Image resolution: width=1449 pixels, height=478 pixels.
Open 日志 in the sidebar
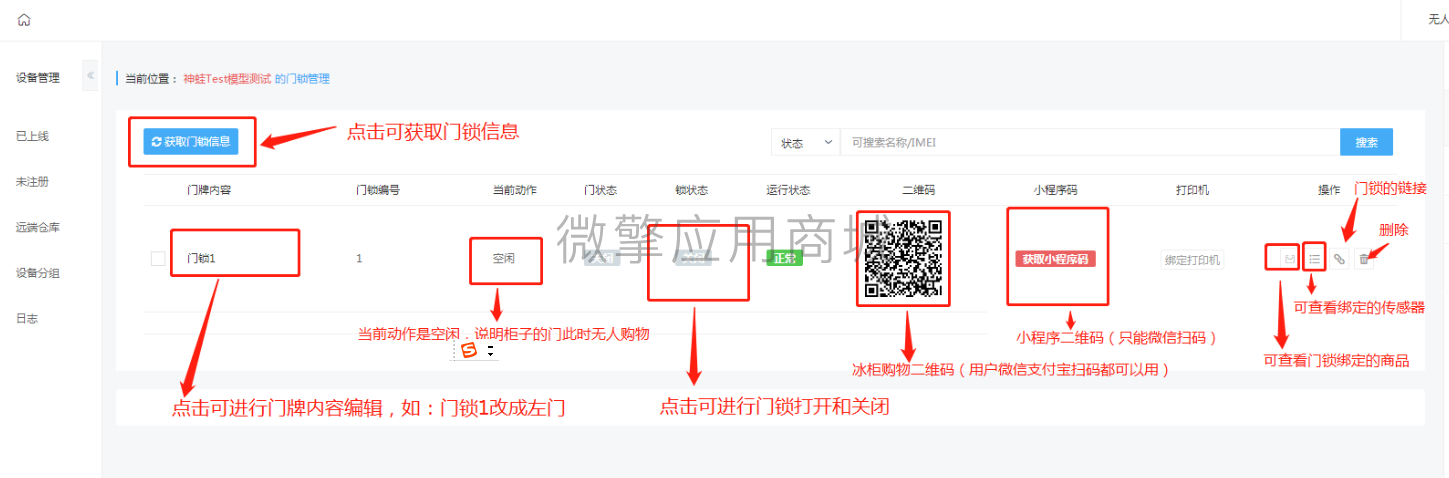point(27,318)
